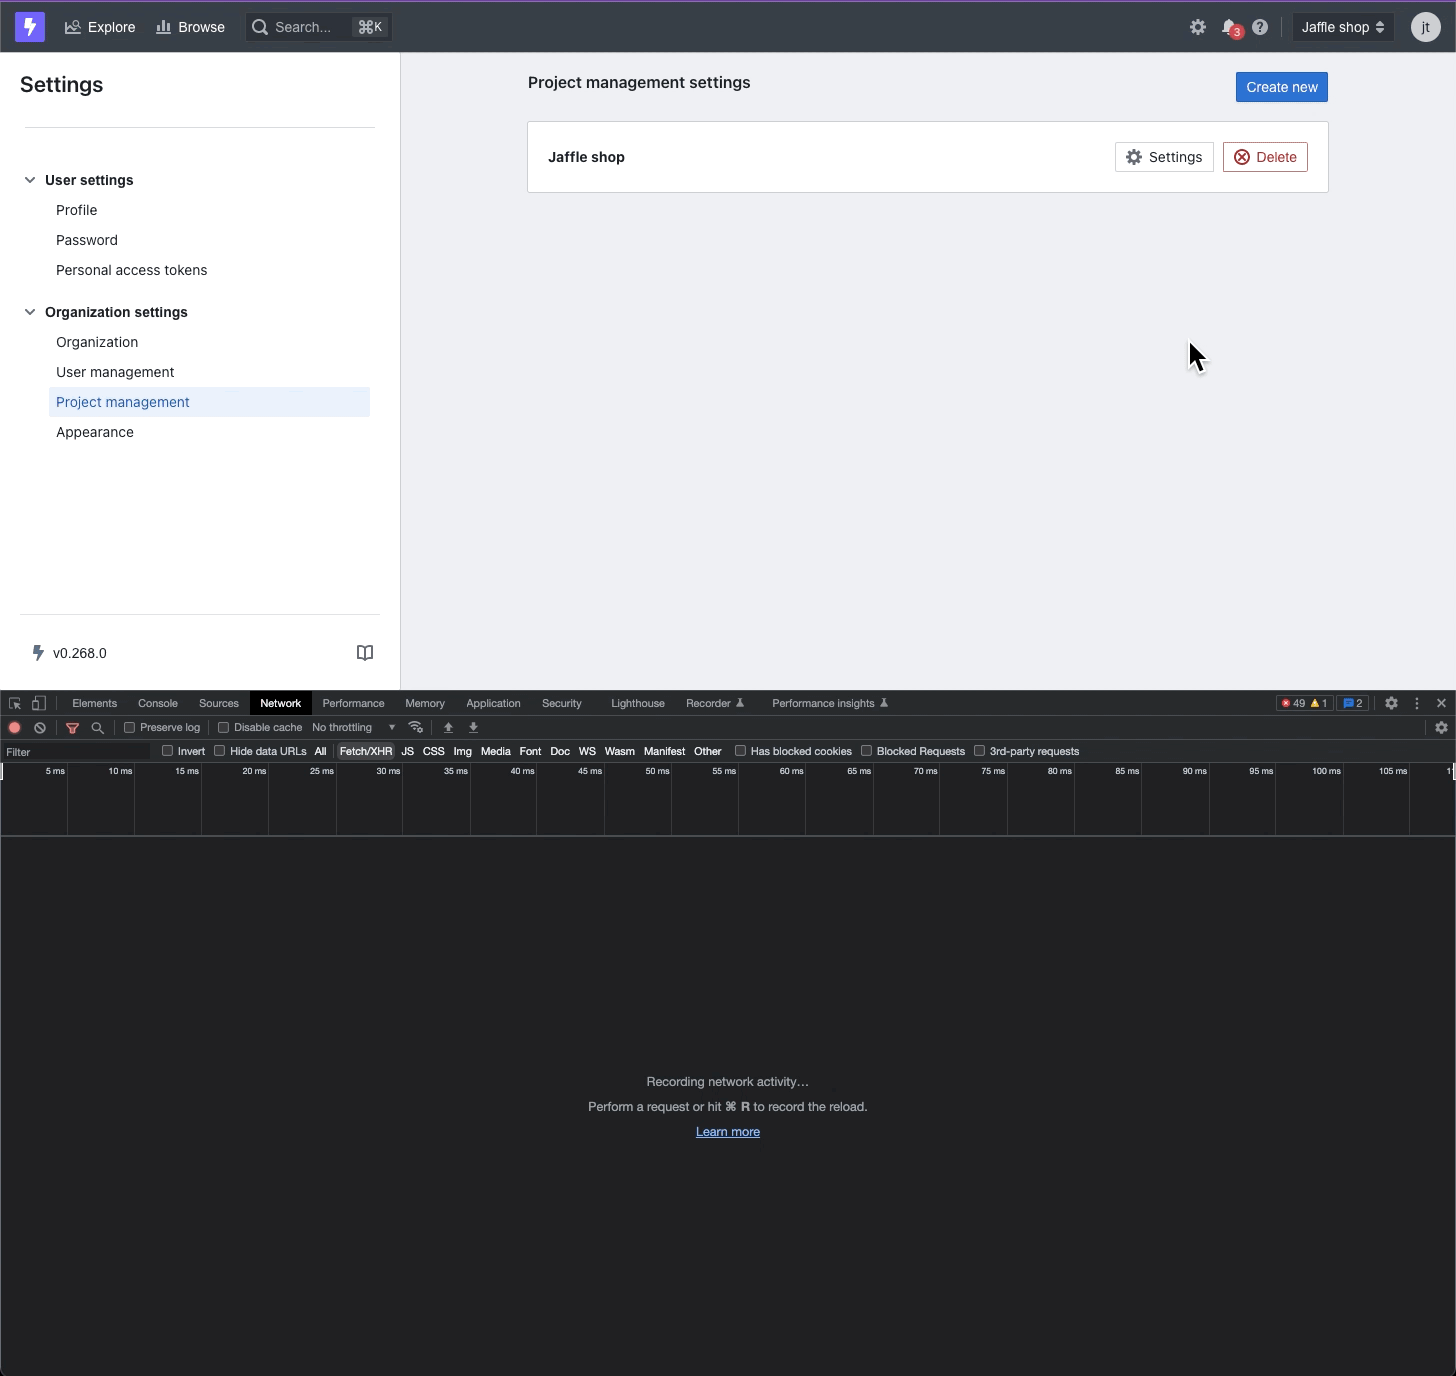Open the Explore section in the top navigation
1456x1376 pixels.
pyautogui.click(x=99, y=27)
